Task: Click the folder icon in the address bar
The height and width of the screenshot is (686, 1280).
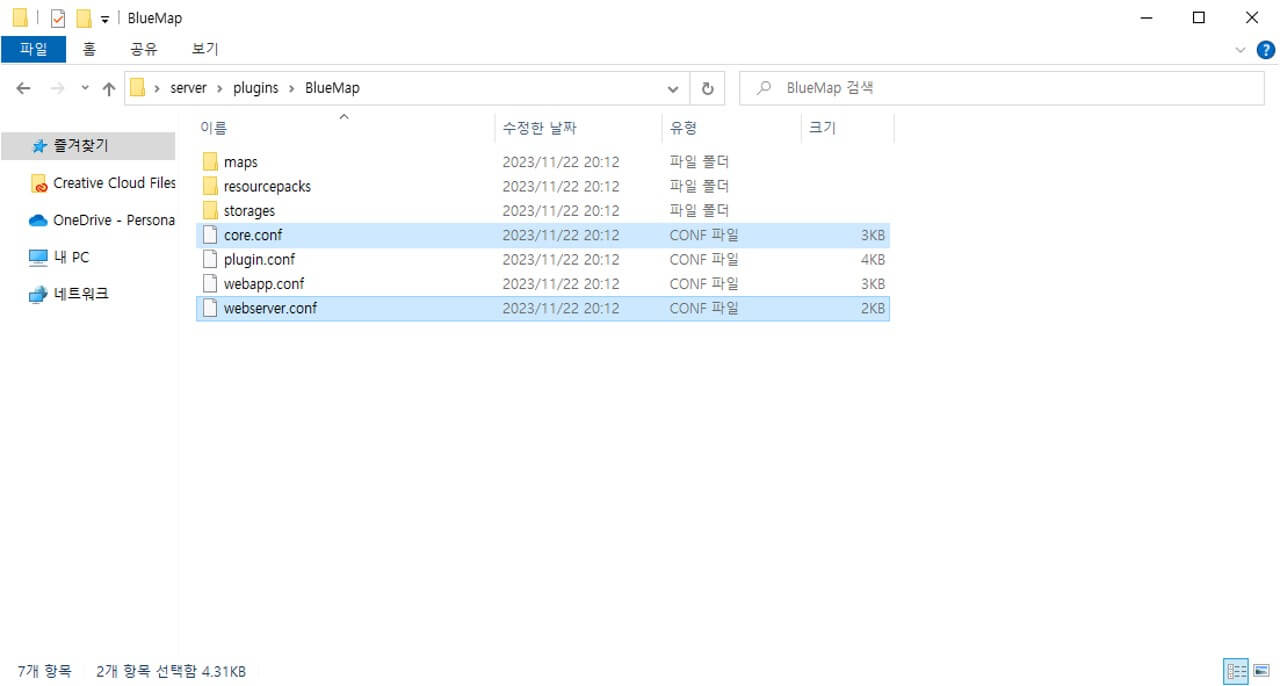Action: tap(138, 87)
